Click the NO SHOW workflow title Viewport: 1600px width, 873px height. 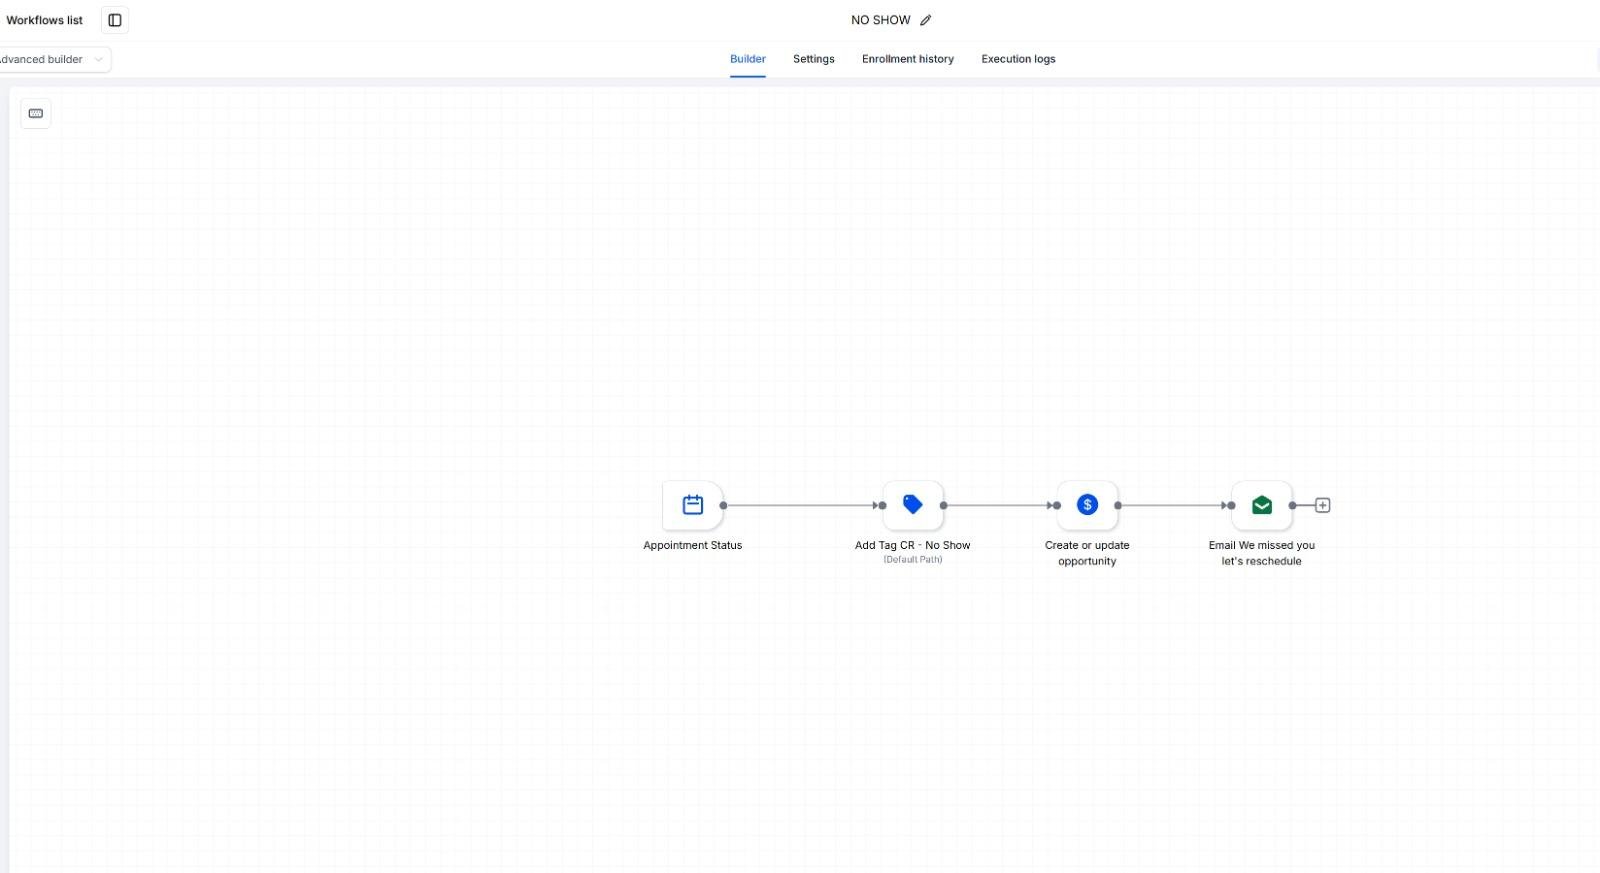881,20
